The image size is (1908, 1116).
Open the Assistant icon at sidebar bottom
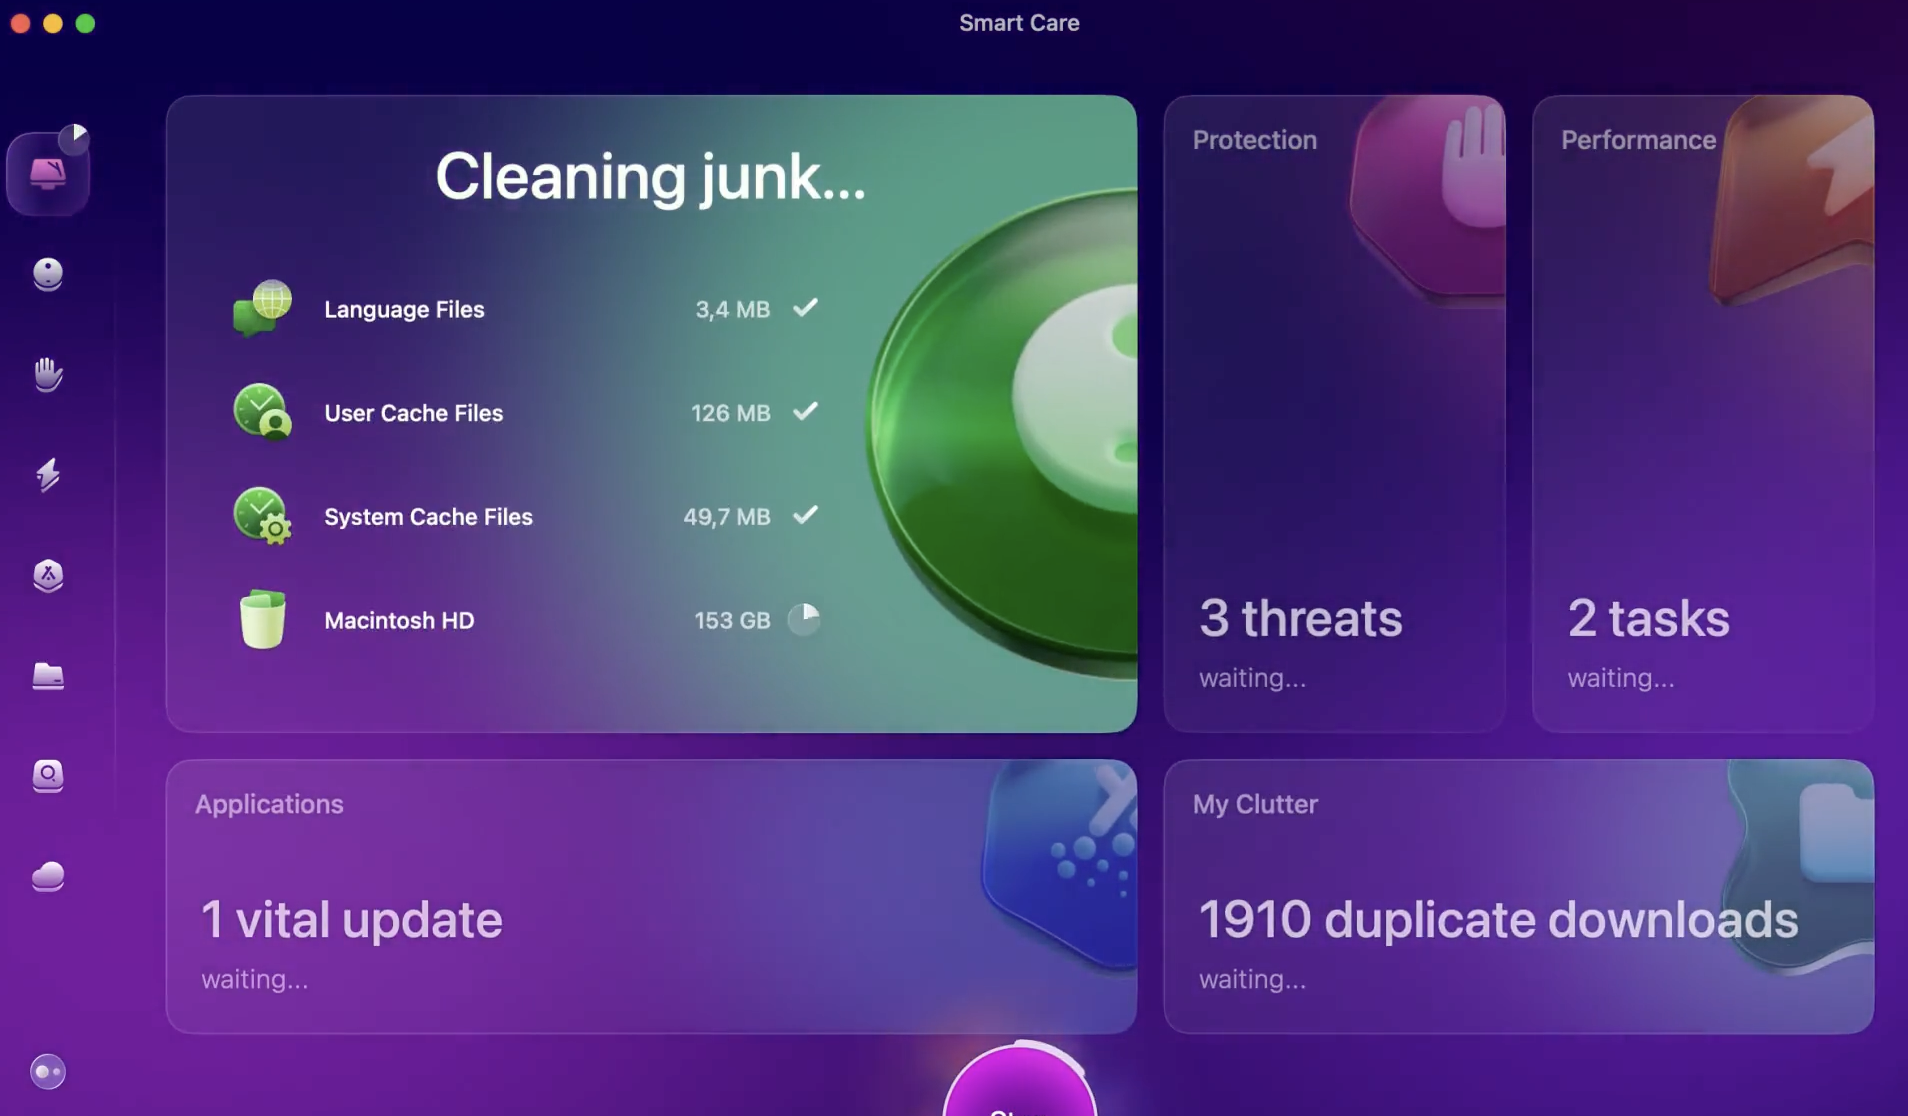coord(47,1071)
